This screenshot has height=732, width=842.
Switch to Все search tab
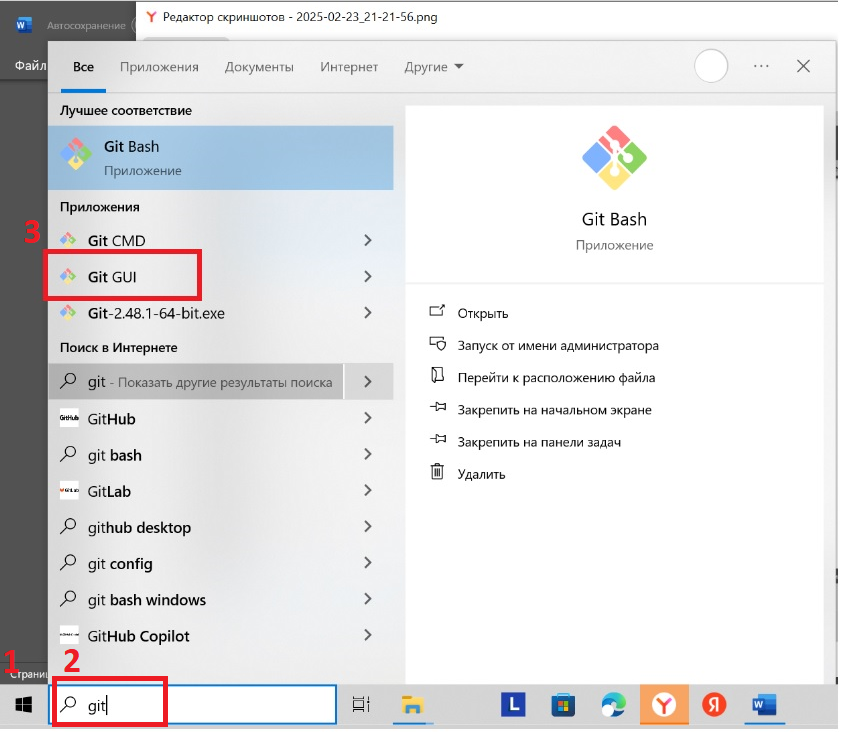coord(83,67)
